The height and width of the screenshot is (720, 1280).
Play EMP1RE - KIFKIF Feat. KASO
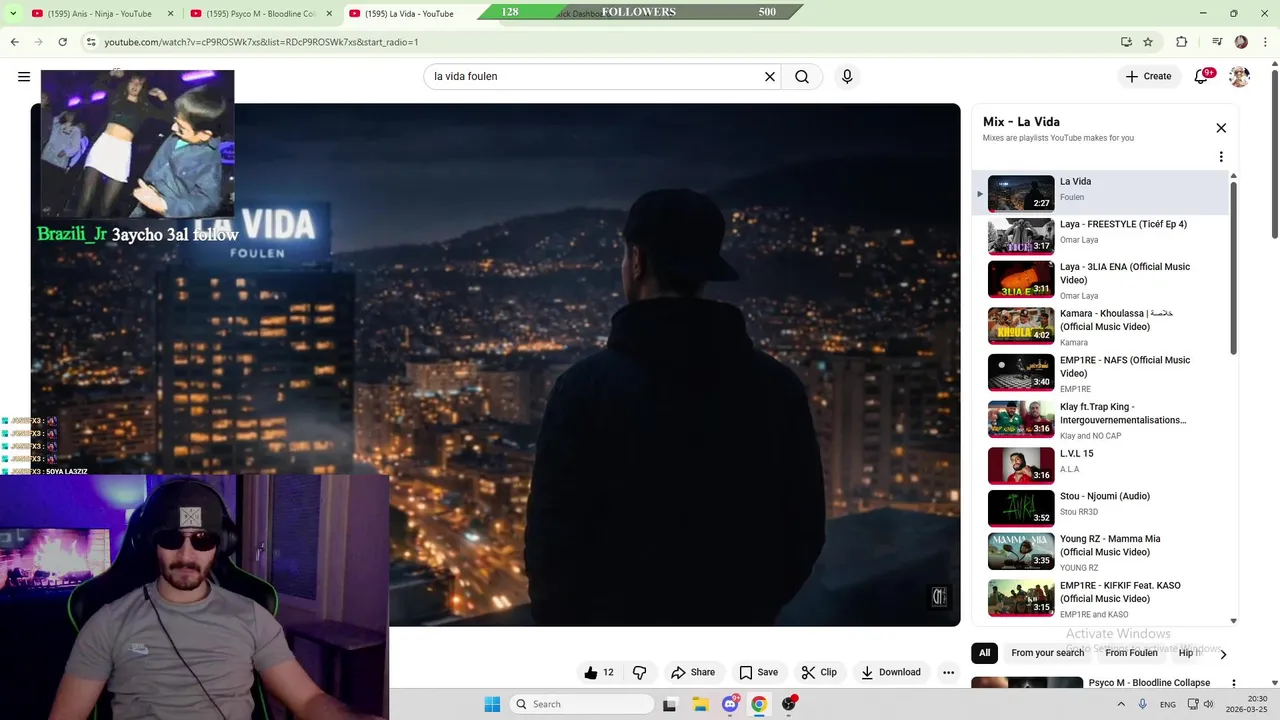coord(1100,598)
